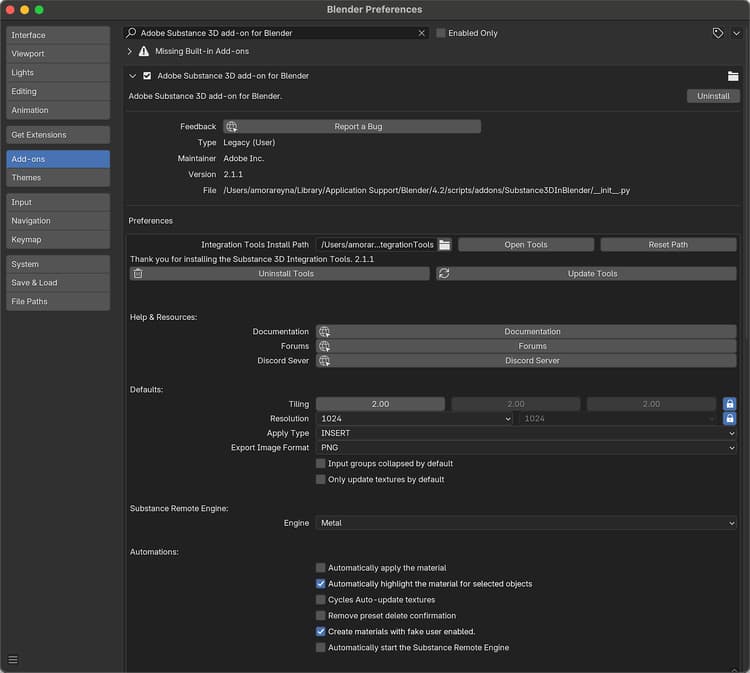
Task: Click the refresh icon on Update Tools
Action: (444, 274)
